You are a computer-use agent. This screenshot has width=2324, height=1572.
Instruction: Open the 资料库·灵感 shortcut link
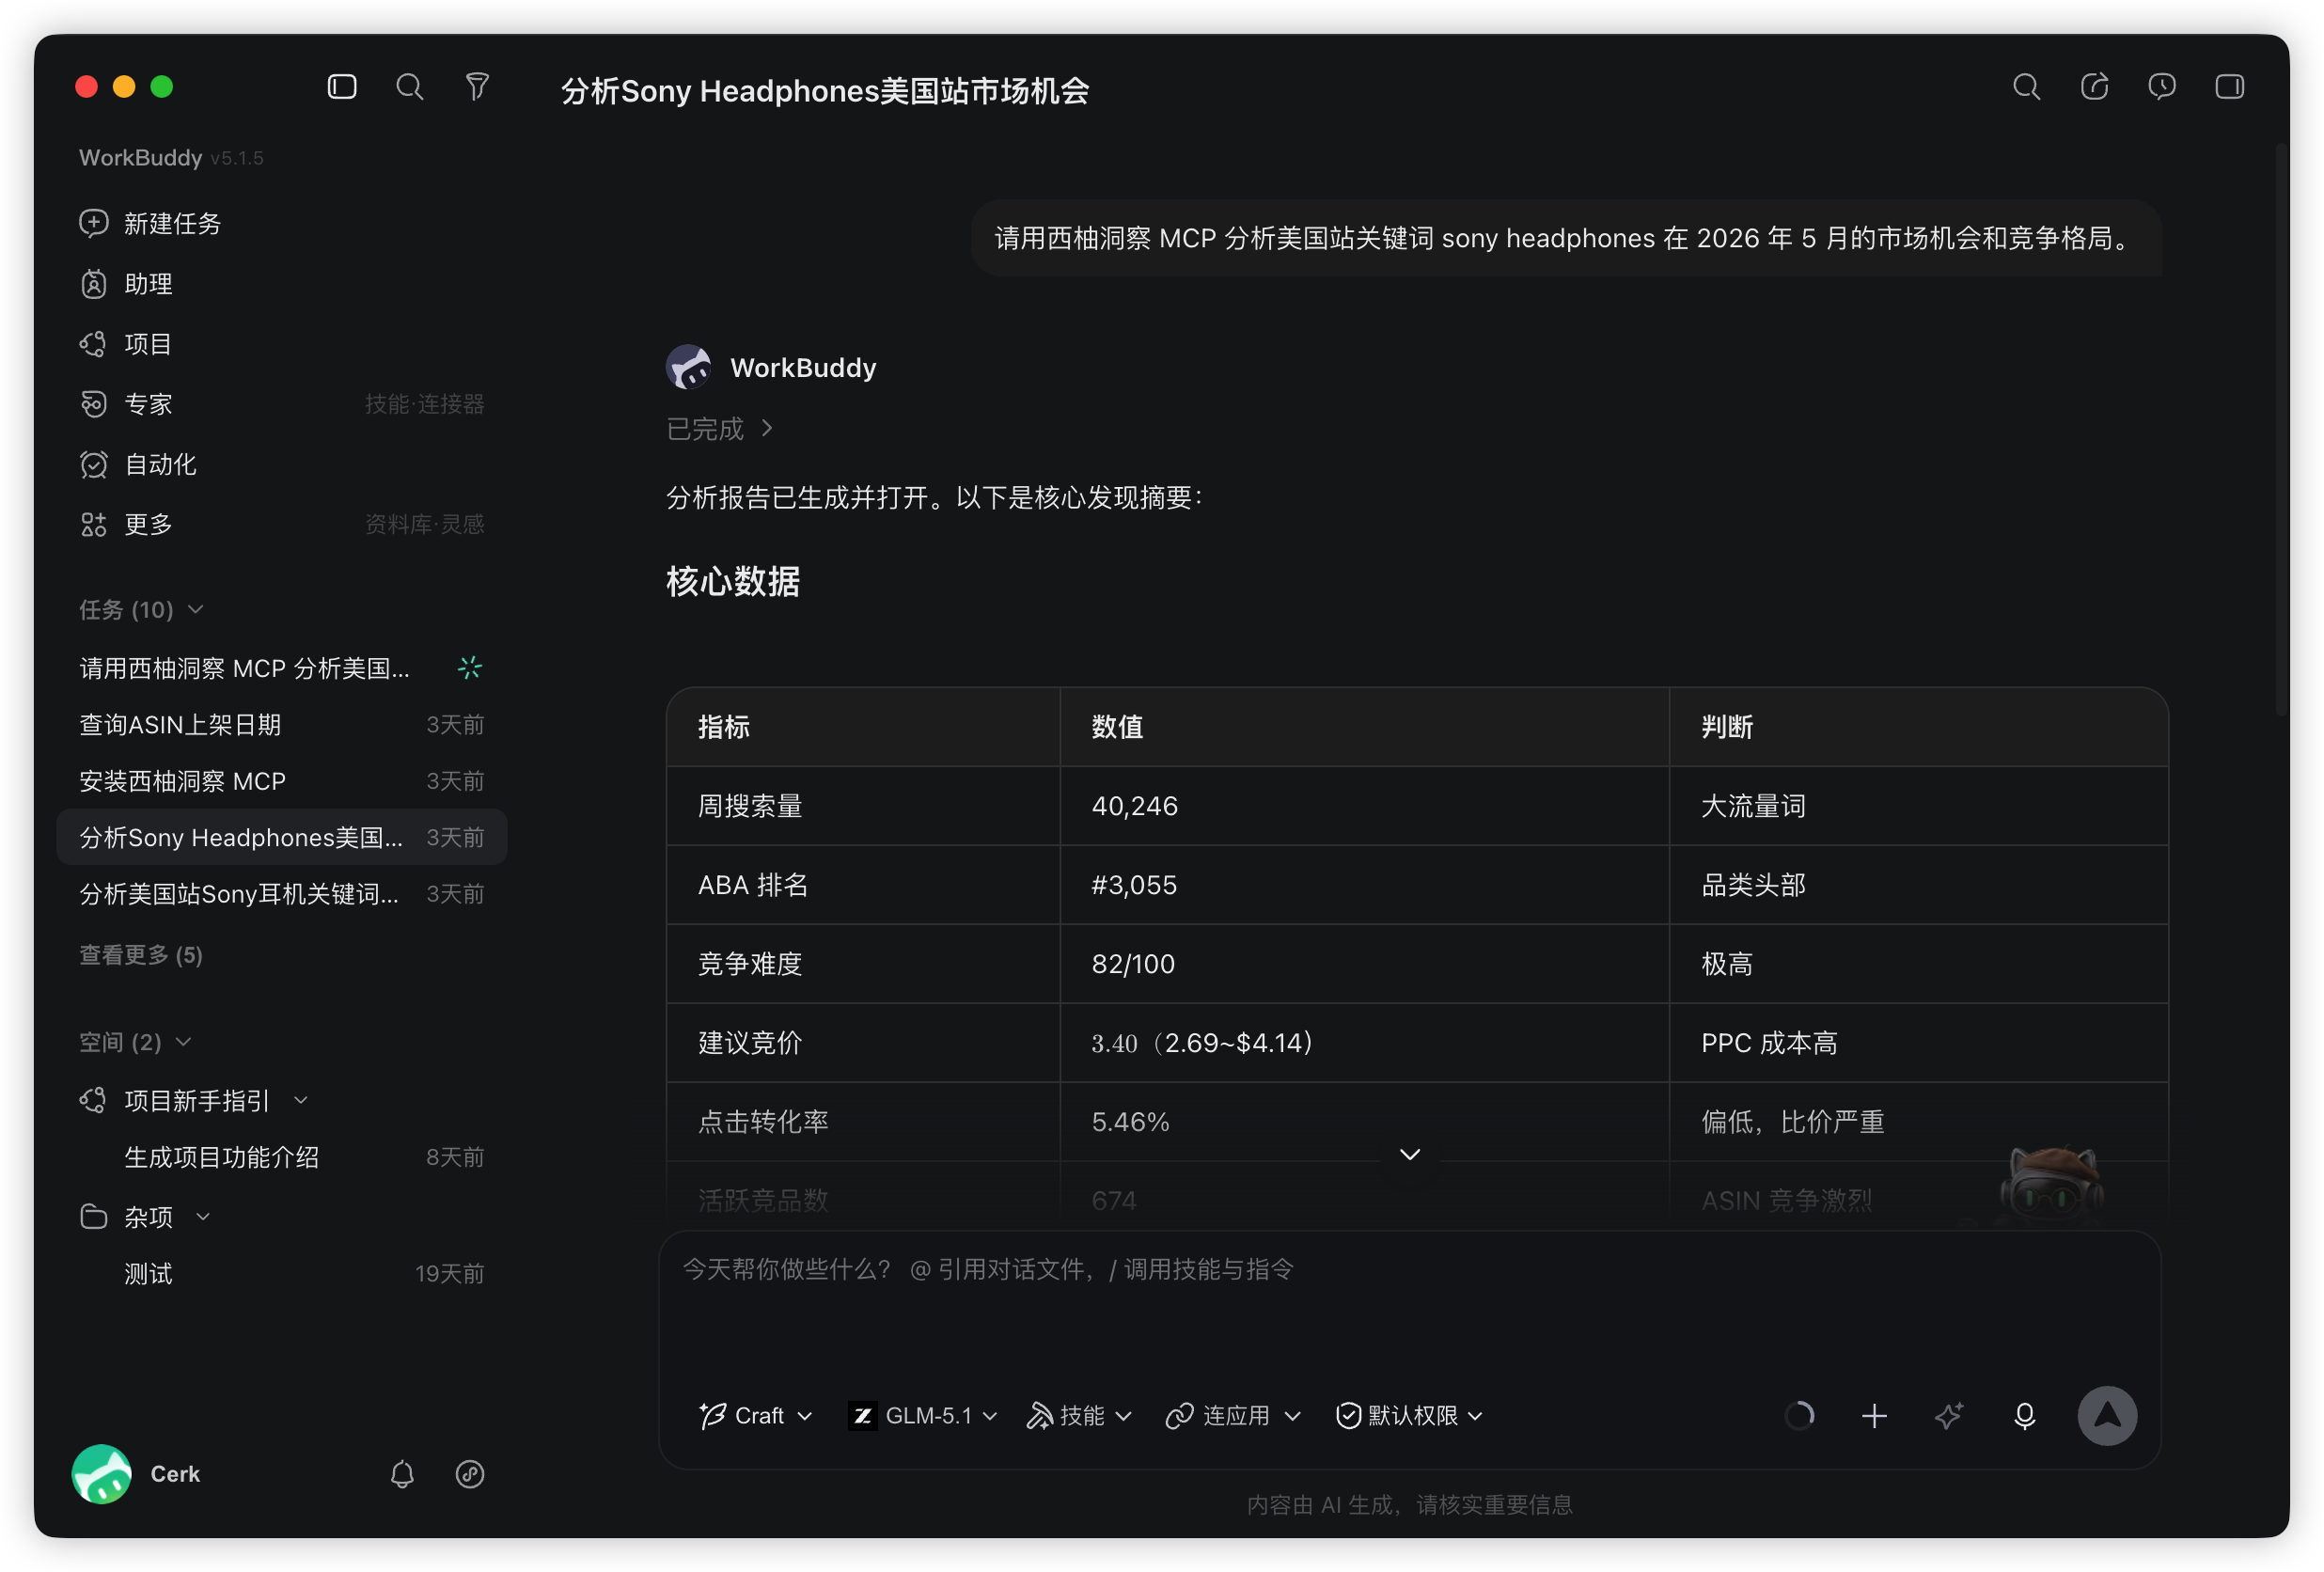424,524
